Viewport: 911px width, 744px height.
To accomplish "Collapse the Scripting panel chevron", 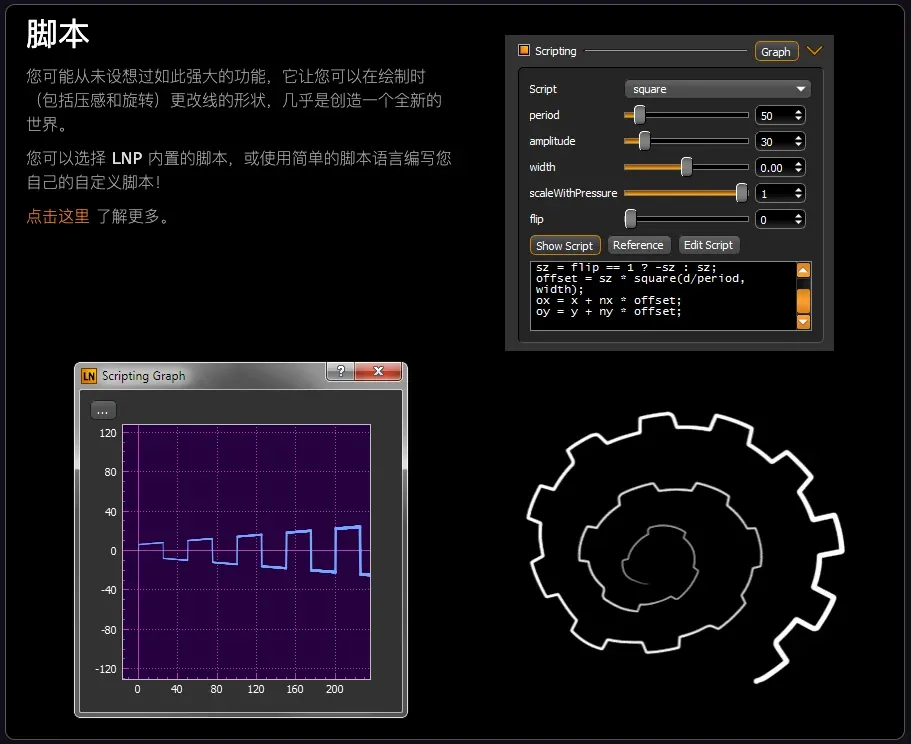I will pyautogui.click(x=815, y=51).
